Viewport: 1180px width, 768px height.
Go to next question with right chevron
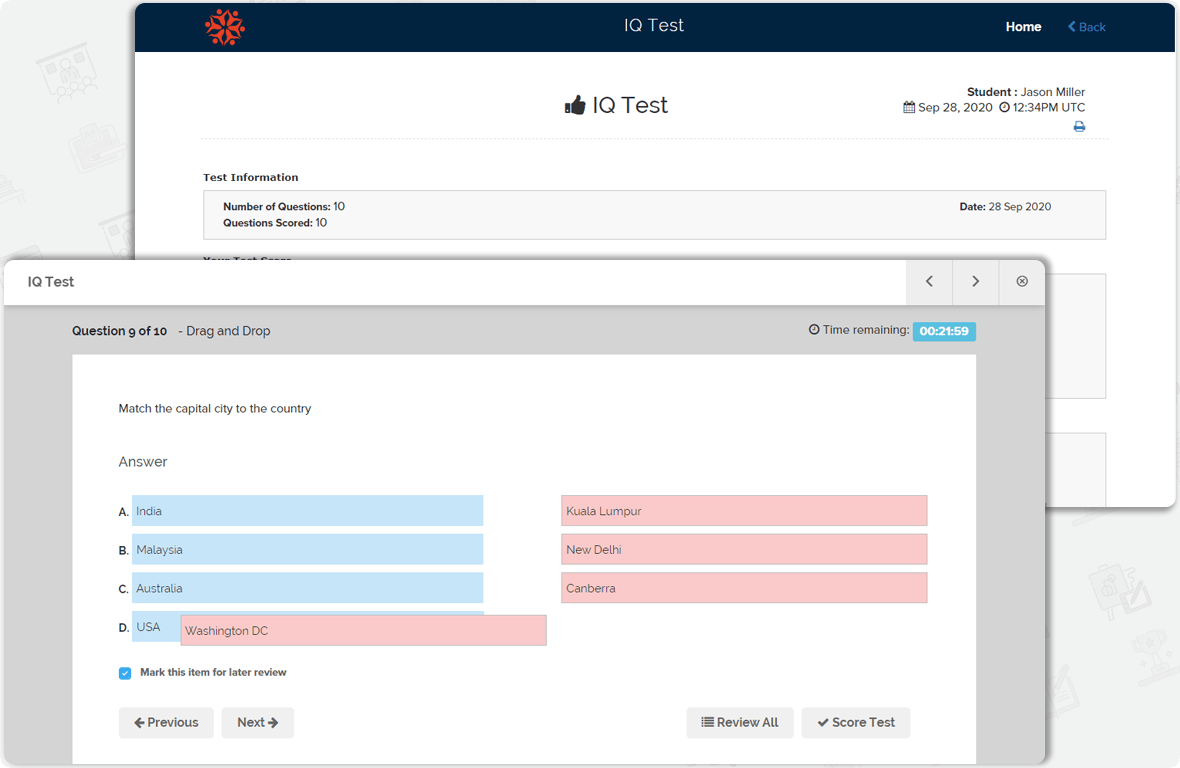click(975, 281)
